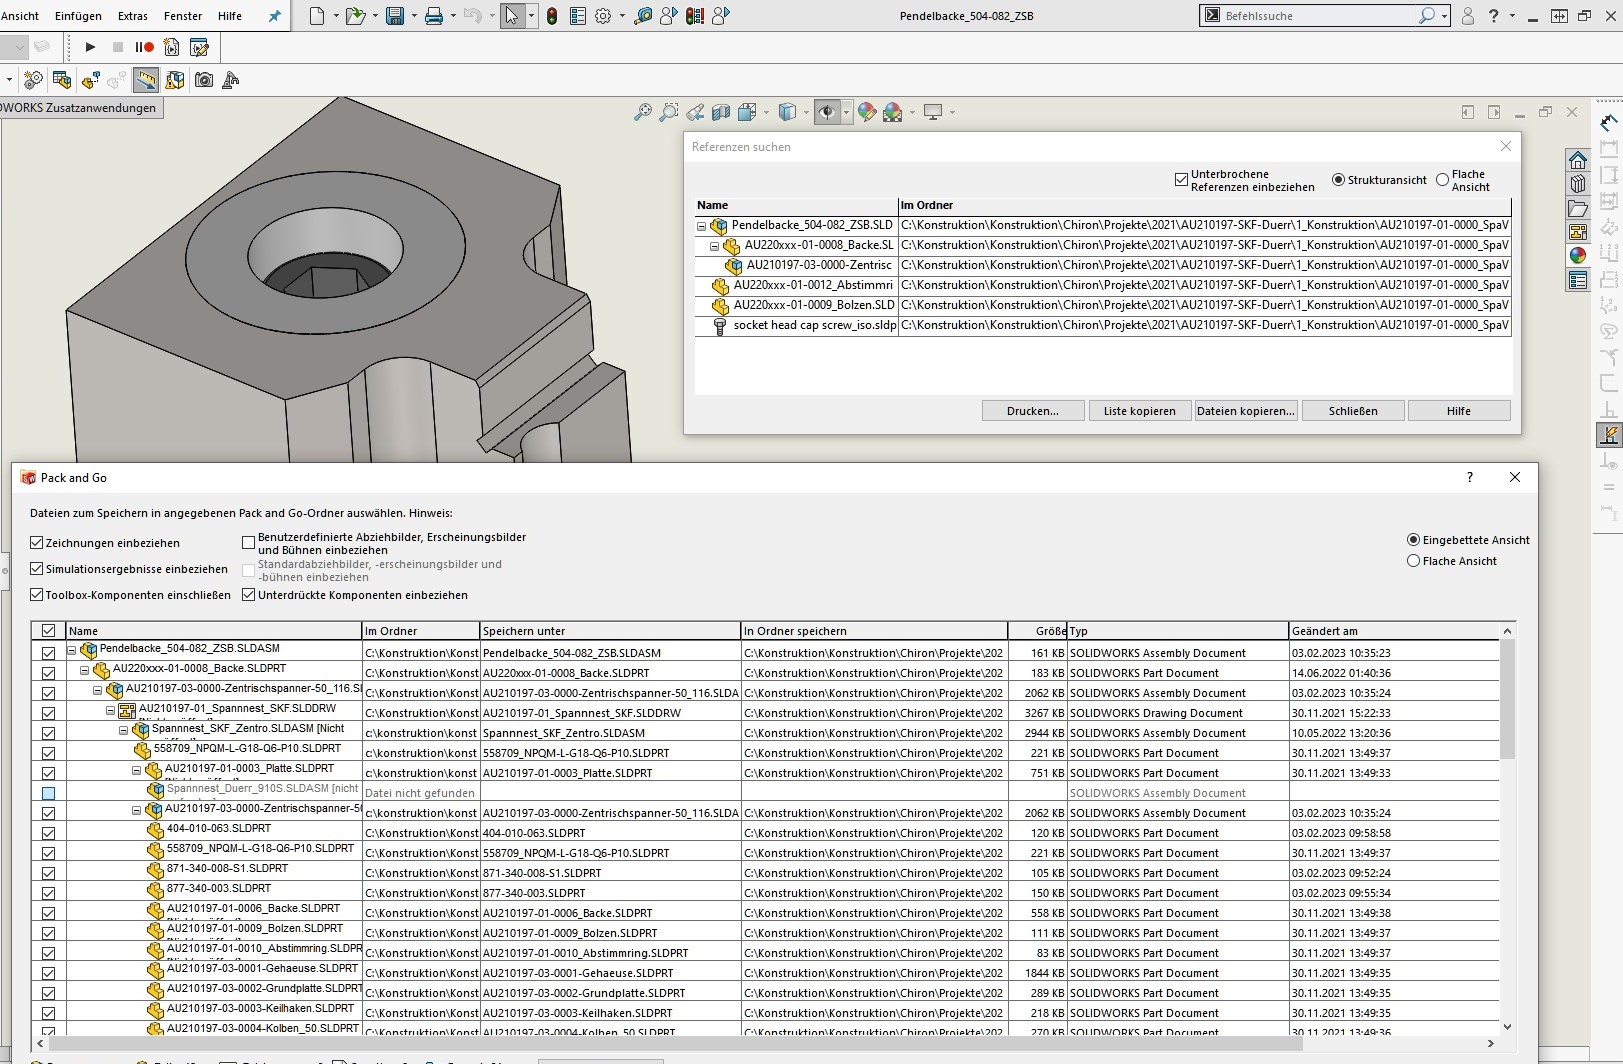Click the Dateien kopieren... button
1623x1064 pixels.
coord(1246,411)
